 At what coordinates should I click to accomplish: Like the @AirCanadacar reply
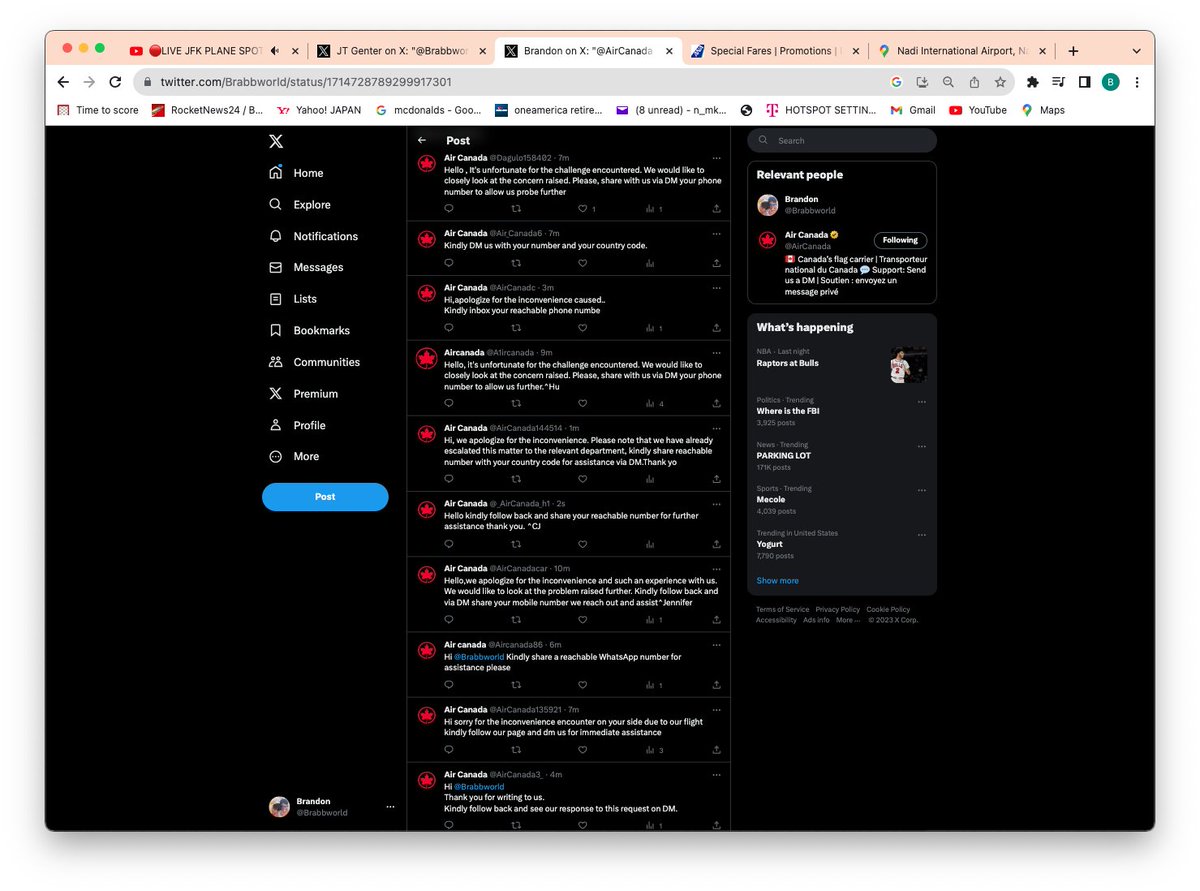click(582, 620)
